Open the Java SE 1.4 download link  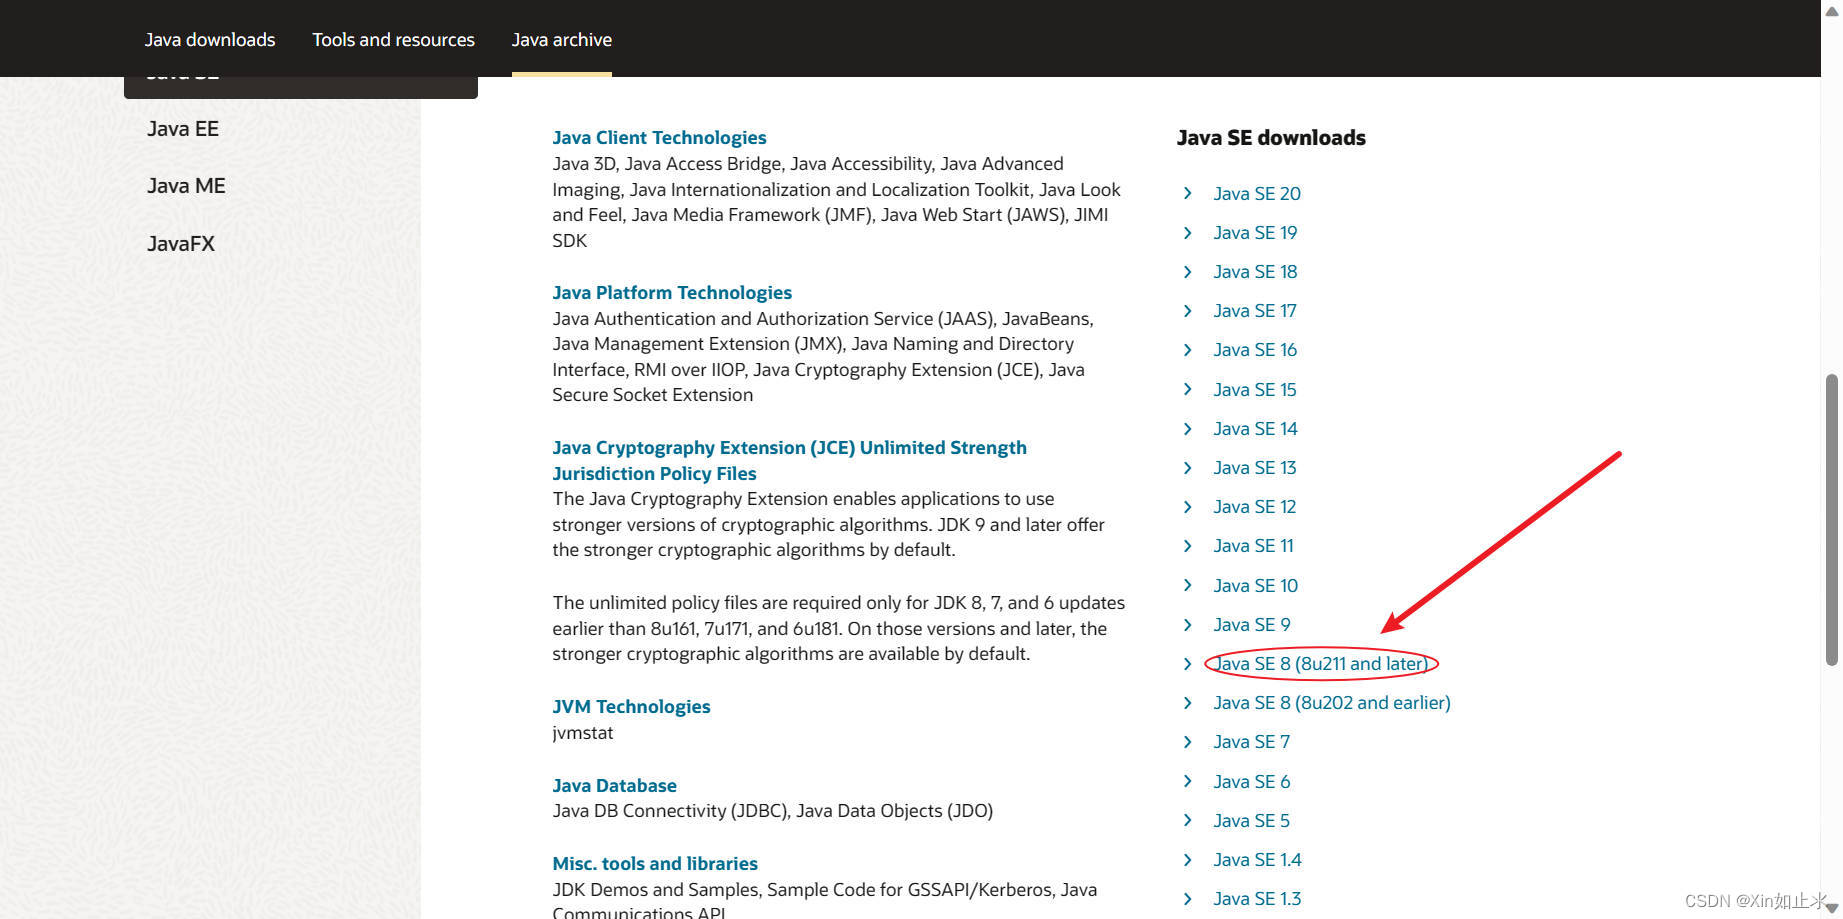(1257, 860)
